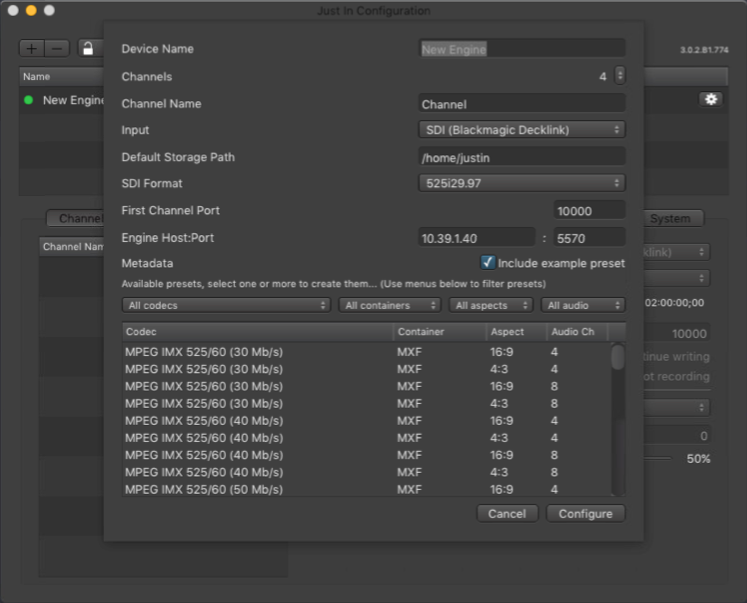Open the All aspects filter
Screen dimensions: 747x603
click(491, 305)
